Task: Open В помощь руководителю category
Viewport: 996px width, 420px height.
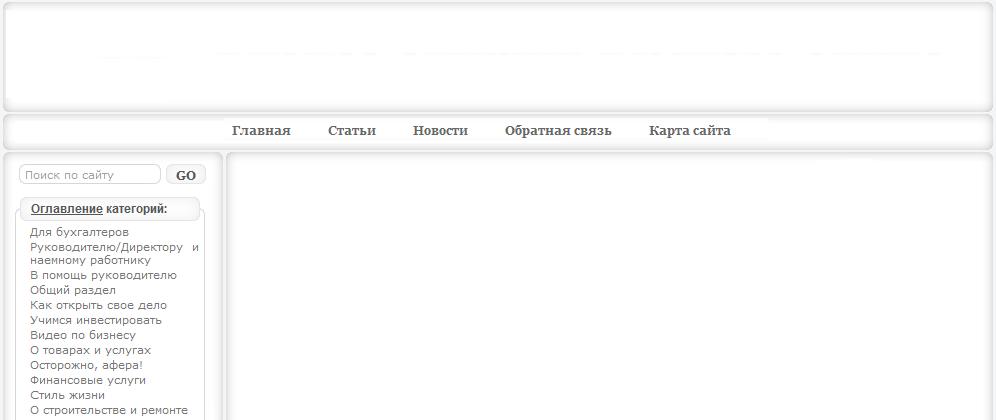Action: click(103, 275)
